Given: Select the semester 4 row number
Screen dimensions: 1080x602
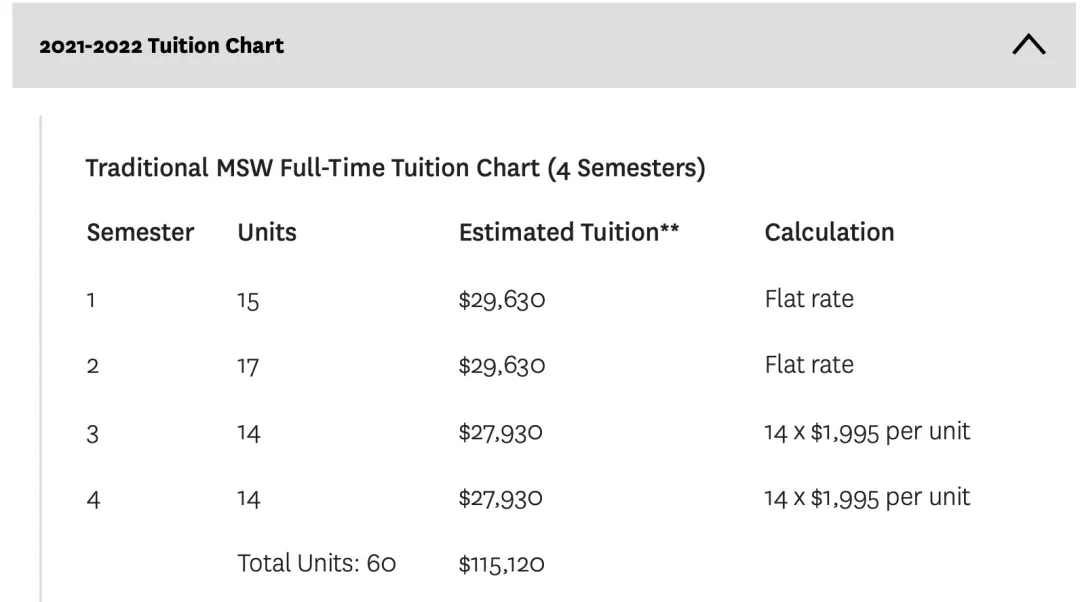Looking at the screenshot, I should point(93,498).
